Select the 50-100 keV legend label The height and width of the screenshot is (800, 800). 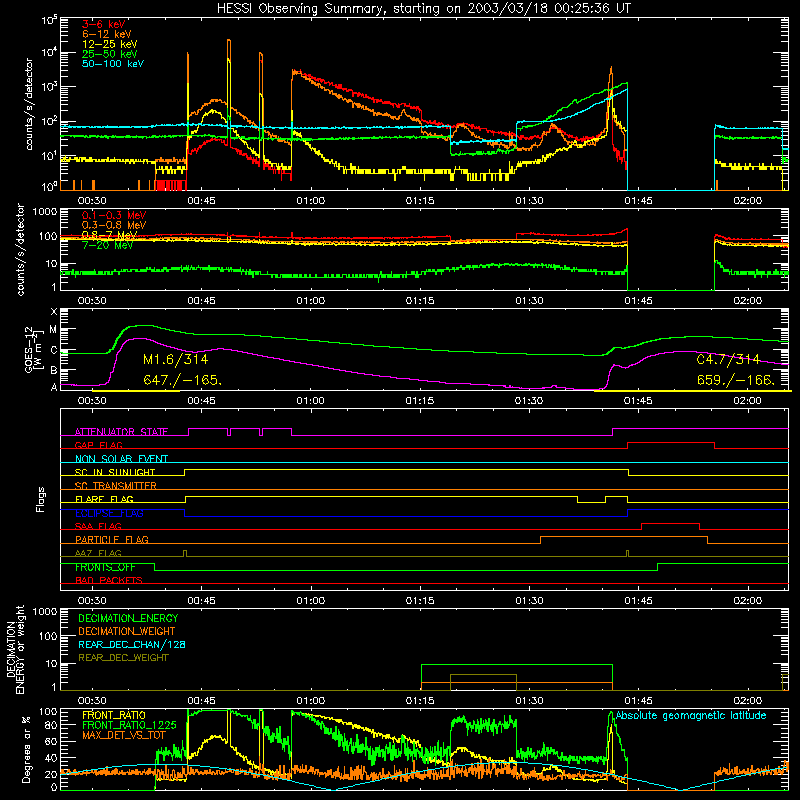tap(113, 64)
